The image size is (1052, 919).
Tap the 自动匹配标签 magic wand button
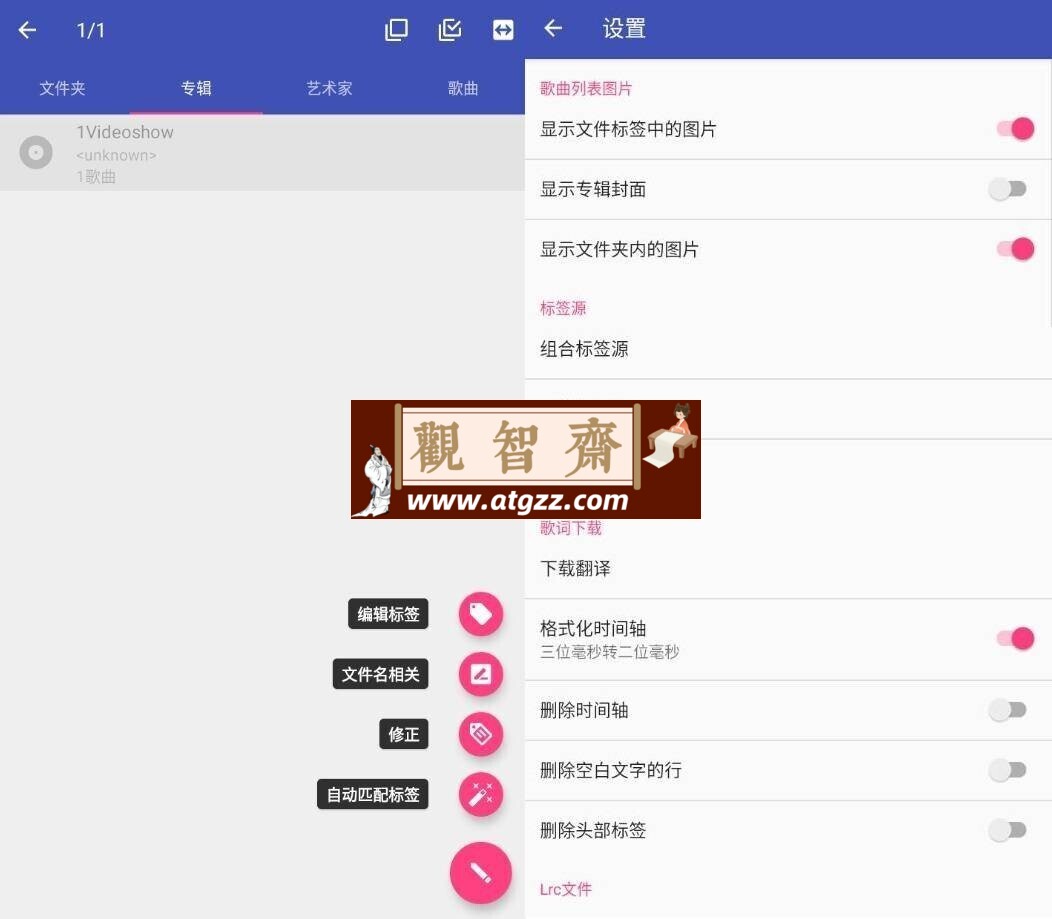pos(480,794)
